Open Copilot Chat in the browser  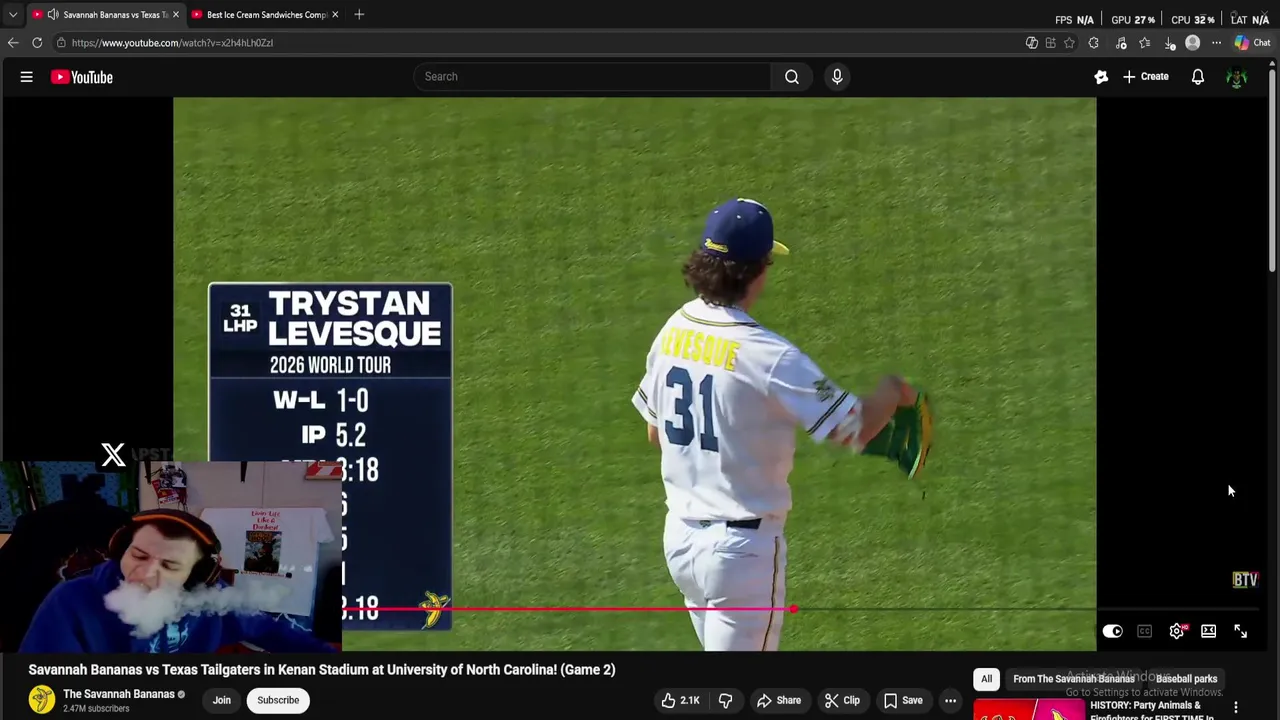click(x=1252, y=43)
